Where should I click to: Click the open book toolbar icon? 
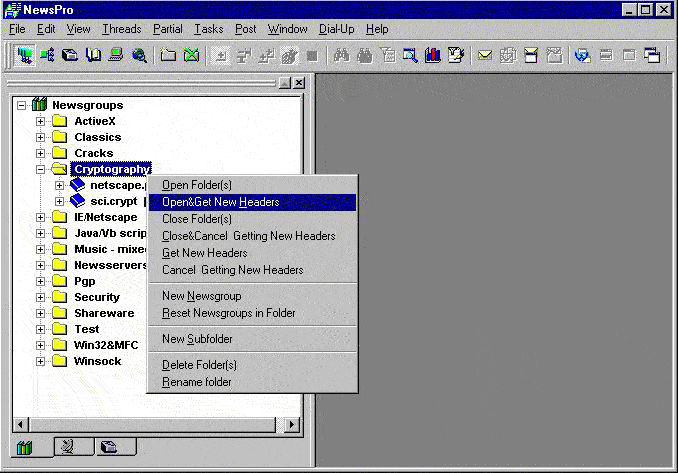94,55
